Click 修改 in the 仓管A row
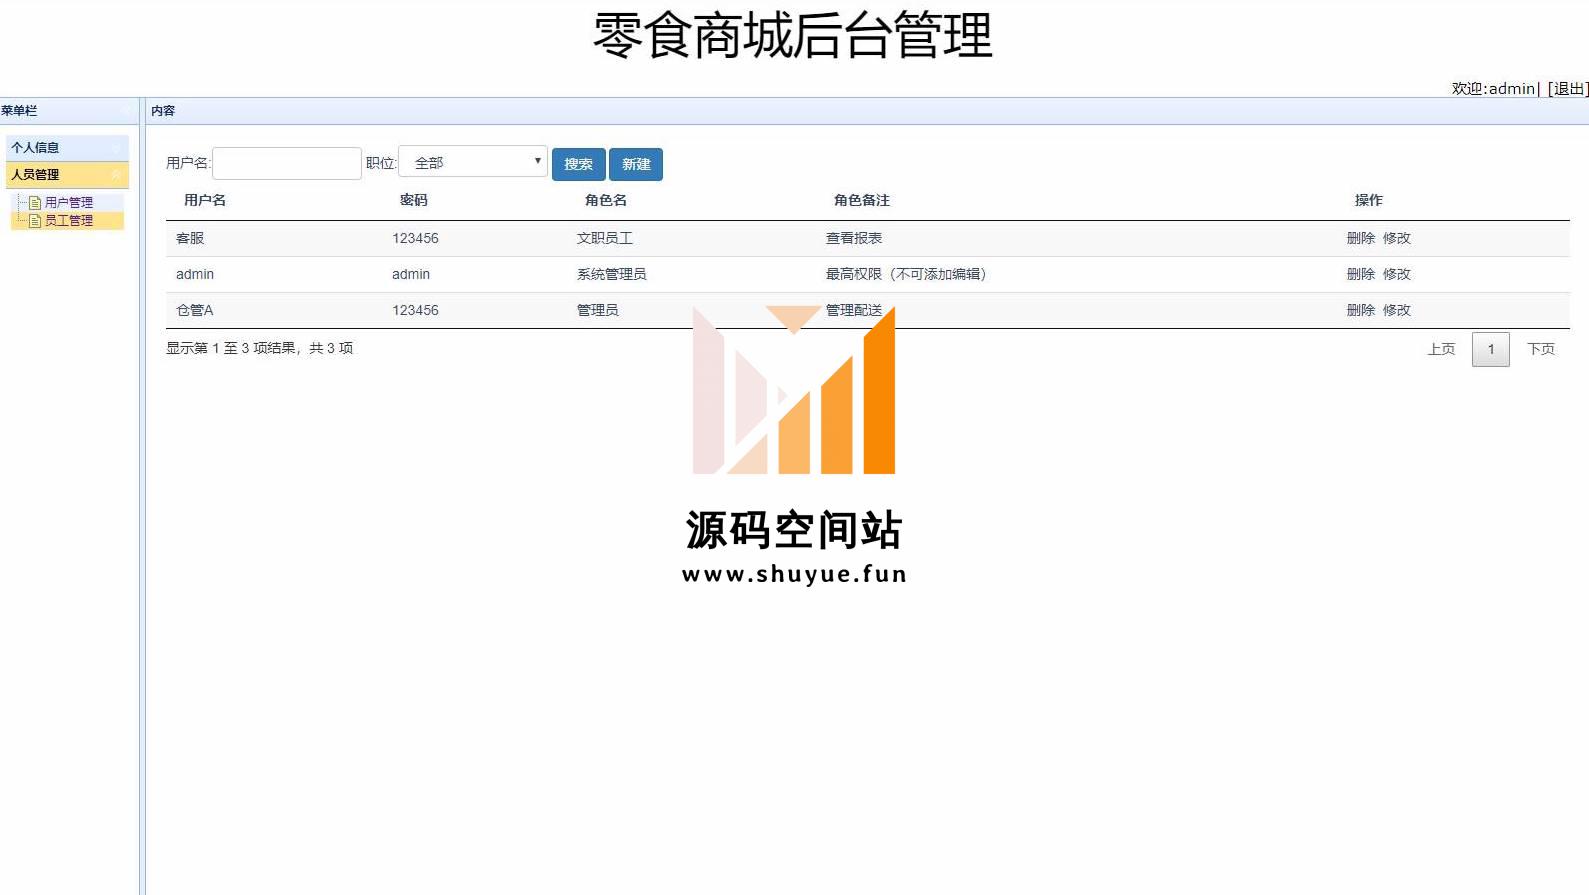 point(1396,310)
